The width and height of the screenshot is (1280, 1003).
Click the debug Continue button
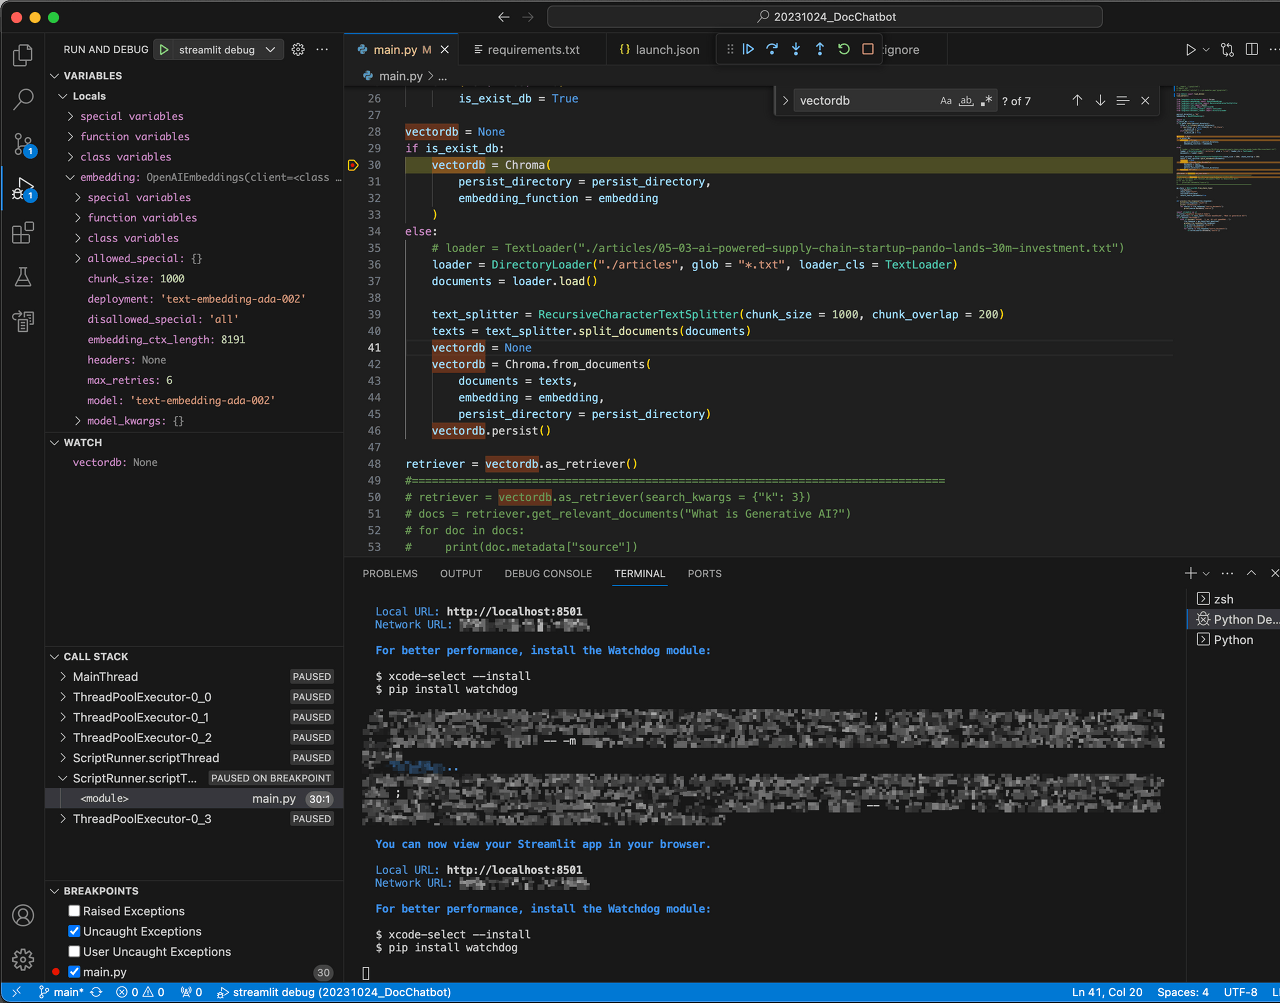point(748,49)
